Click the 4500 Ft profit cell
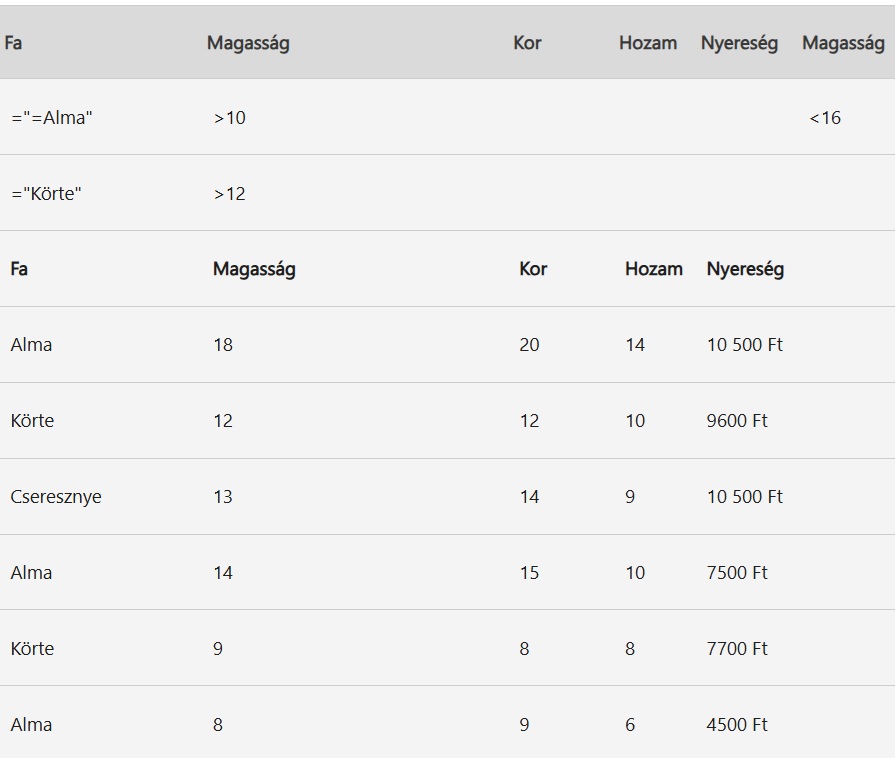The height and width of the screenshot is (758, 895). (x=737, y=725)
